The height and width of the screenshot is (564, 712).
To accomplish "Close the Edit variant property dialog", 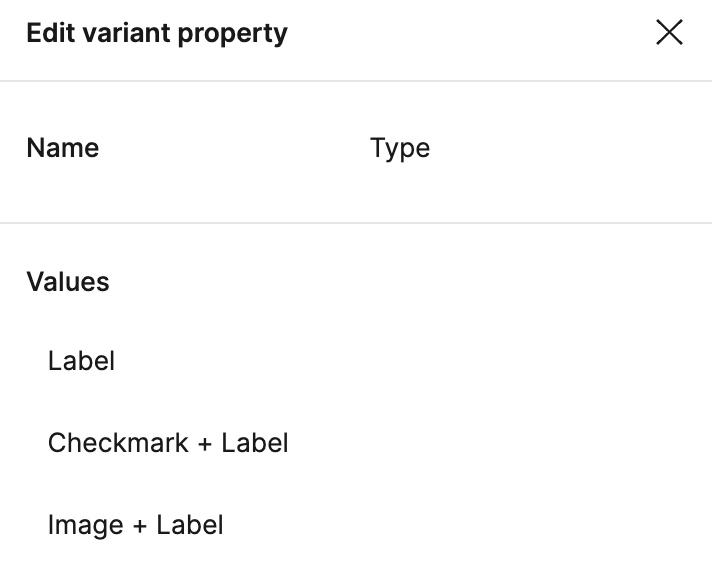I will 669,33.
